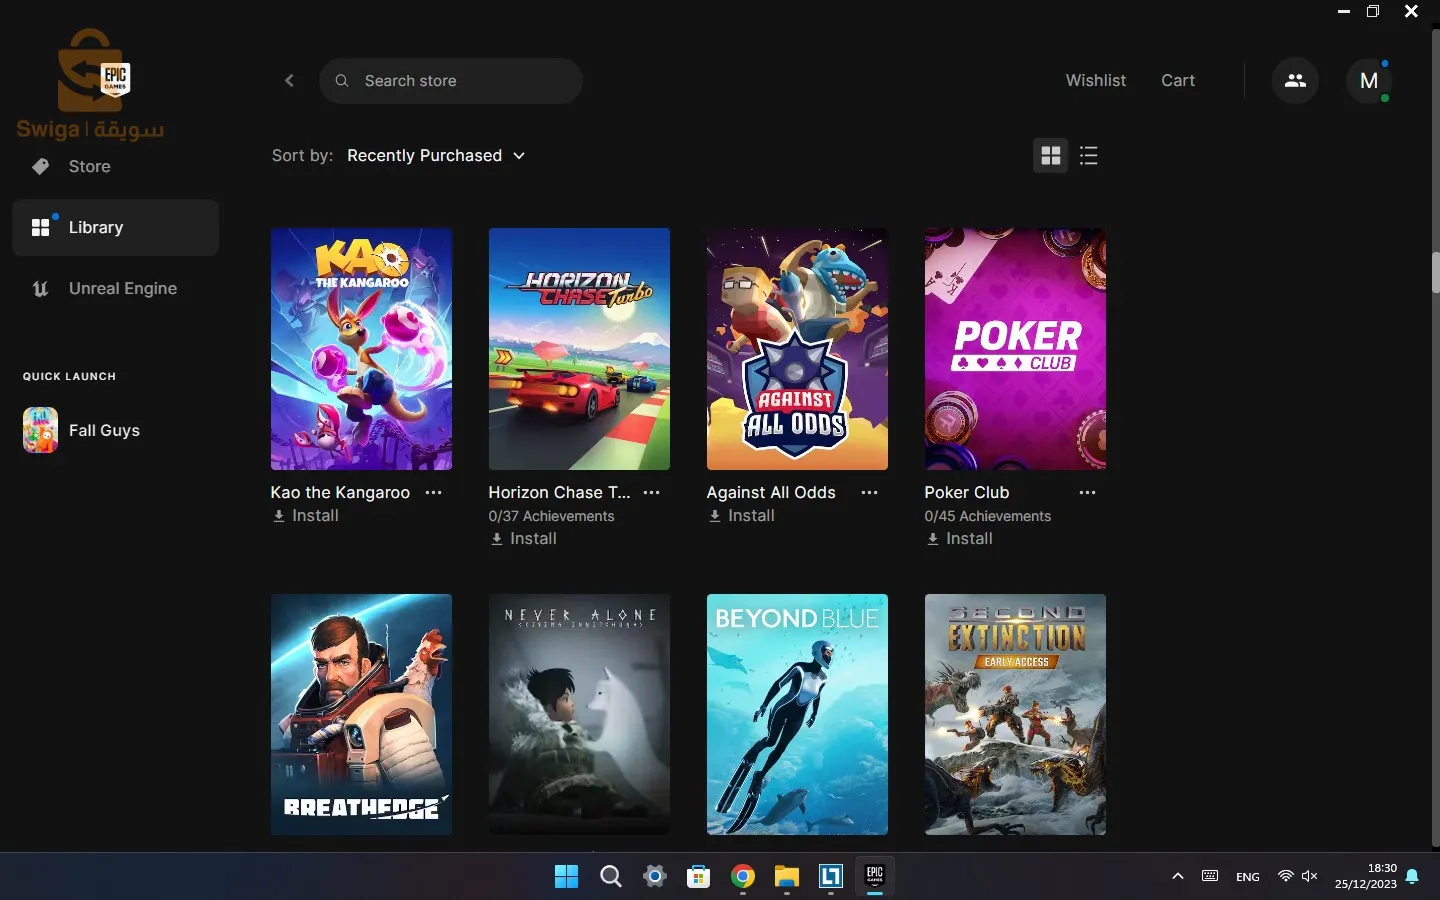Open the Cart page

coord(1178,80)
